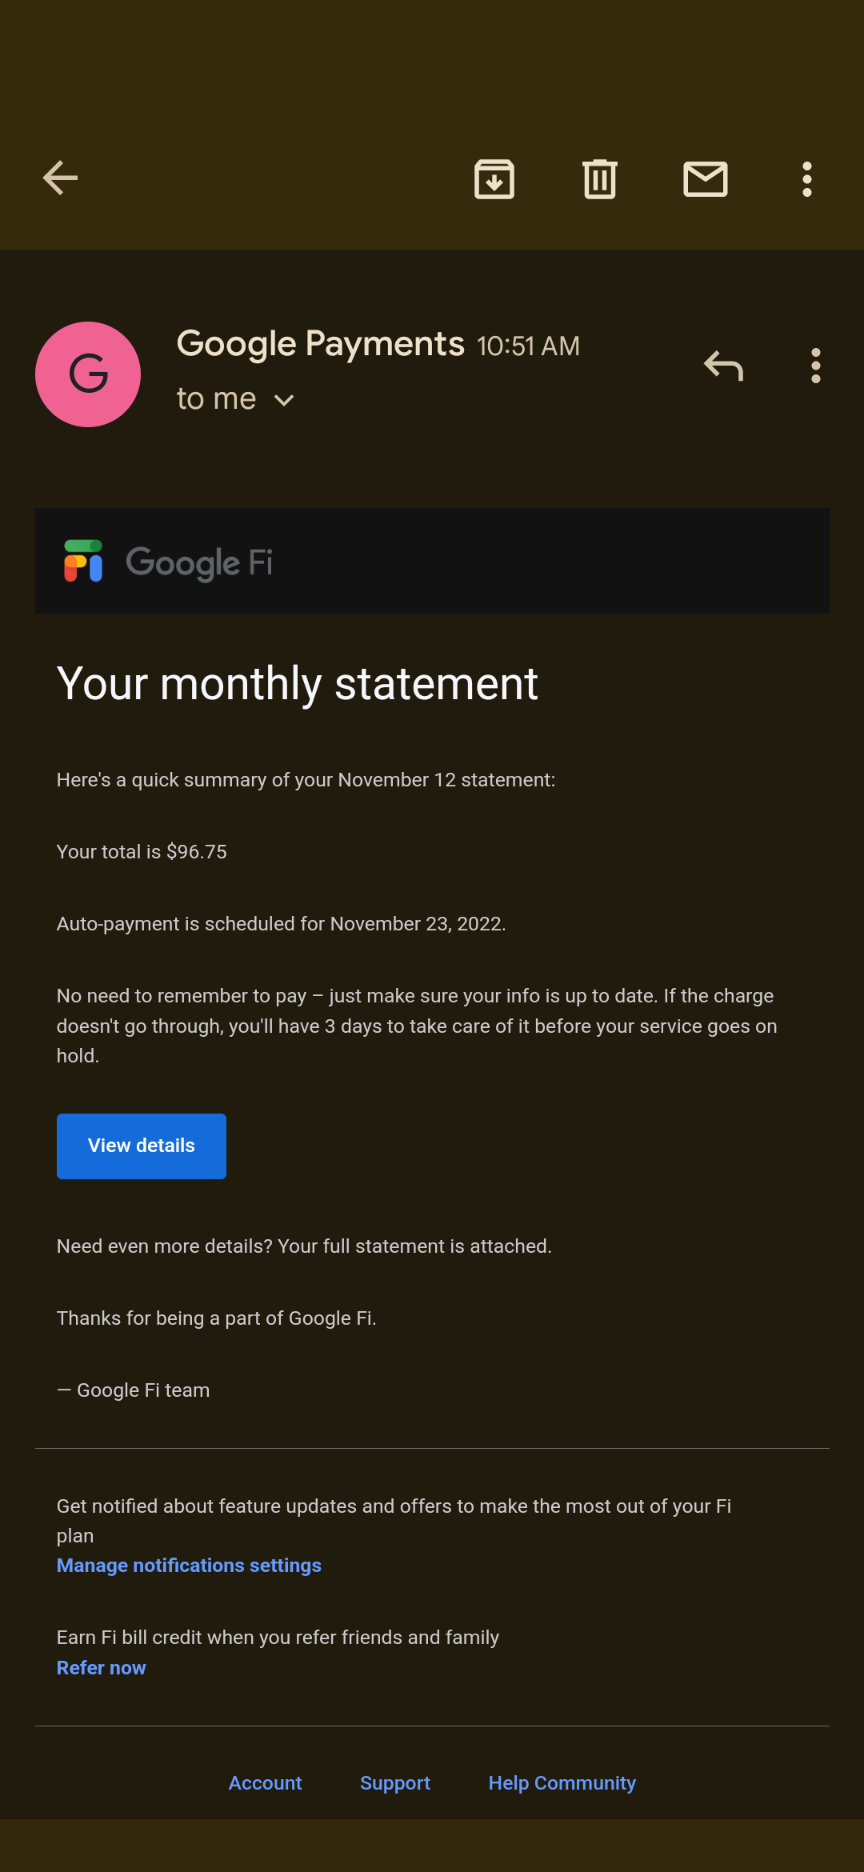Image resolution: width=864 pixels, height=1872 pixels.
Task: Go back using the arrow icon
Action: 60,179
